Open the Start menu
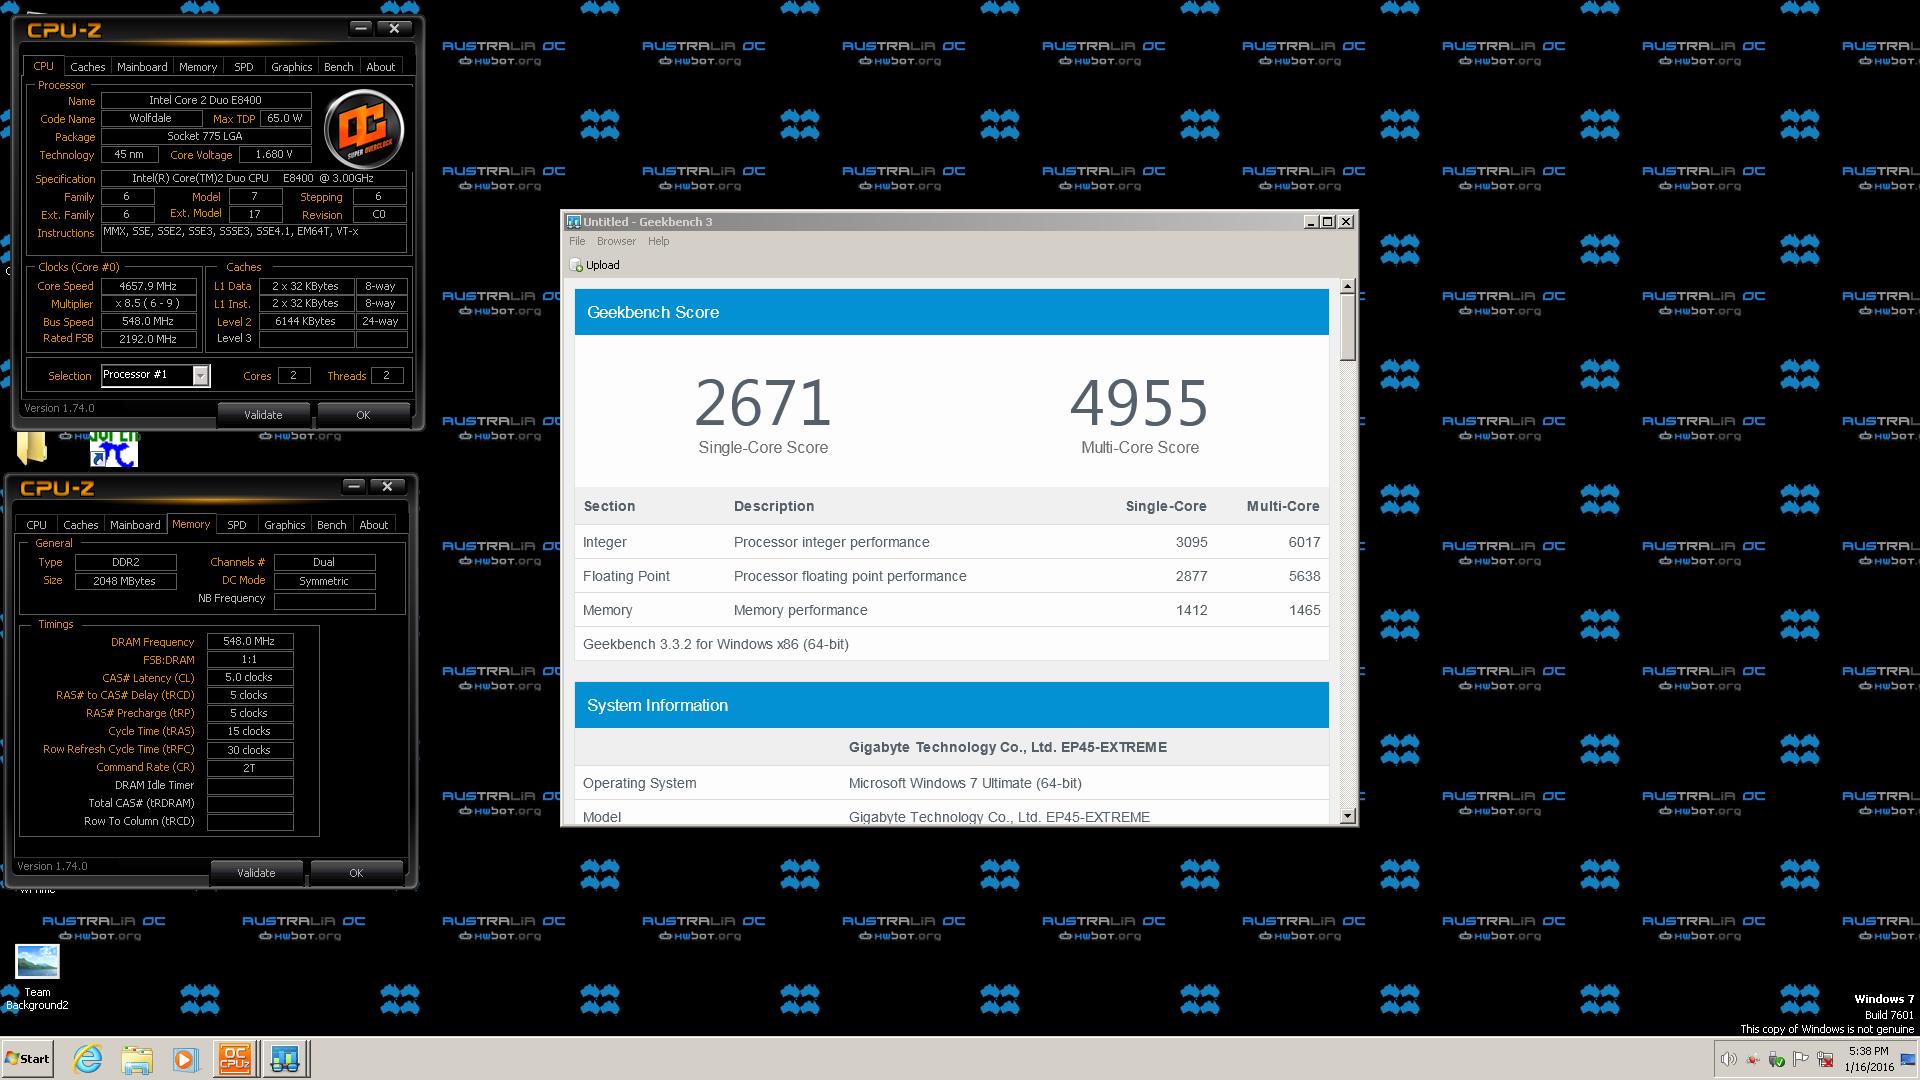The image size is (1920, 1080). (x=27, y=1059)
